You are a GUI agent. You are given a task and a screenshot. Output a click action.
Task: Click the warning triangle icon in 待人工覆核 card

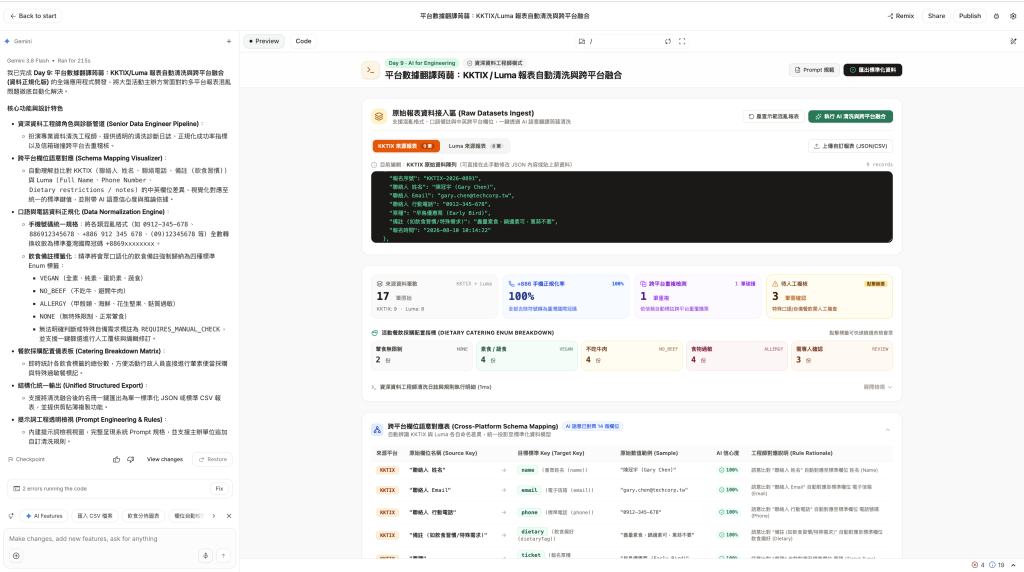775,284
